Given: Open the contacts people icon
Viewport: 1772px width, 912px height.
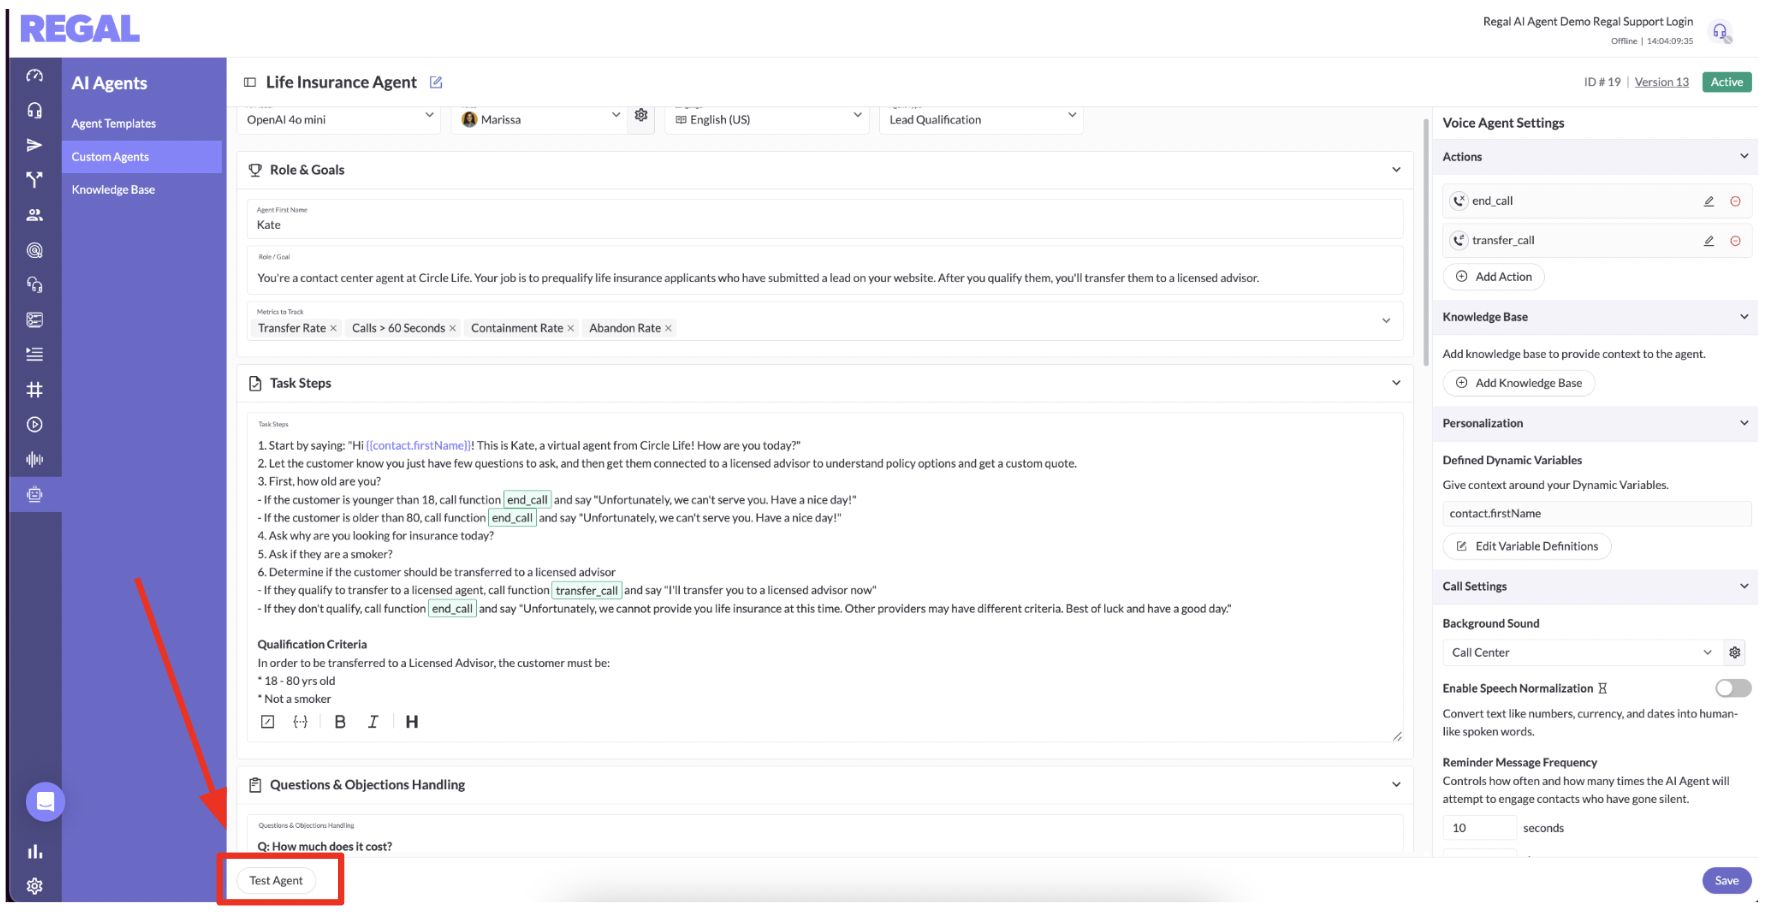Looking at the screenshot, I should tap(34, 215).
